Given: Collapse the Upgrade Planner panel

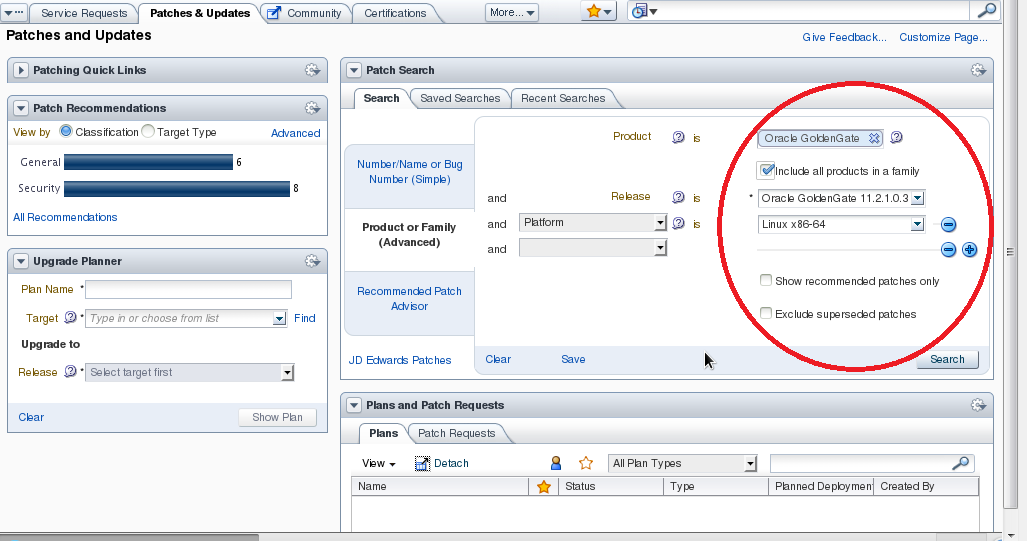Looking at the screenshot, I should (x=20, y=261).
